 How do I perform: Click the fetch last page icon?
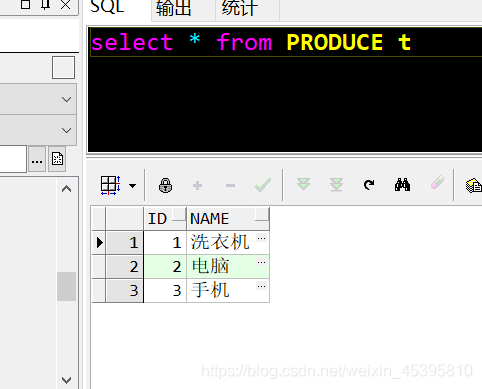click(336, 185)
